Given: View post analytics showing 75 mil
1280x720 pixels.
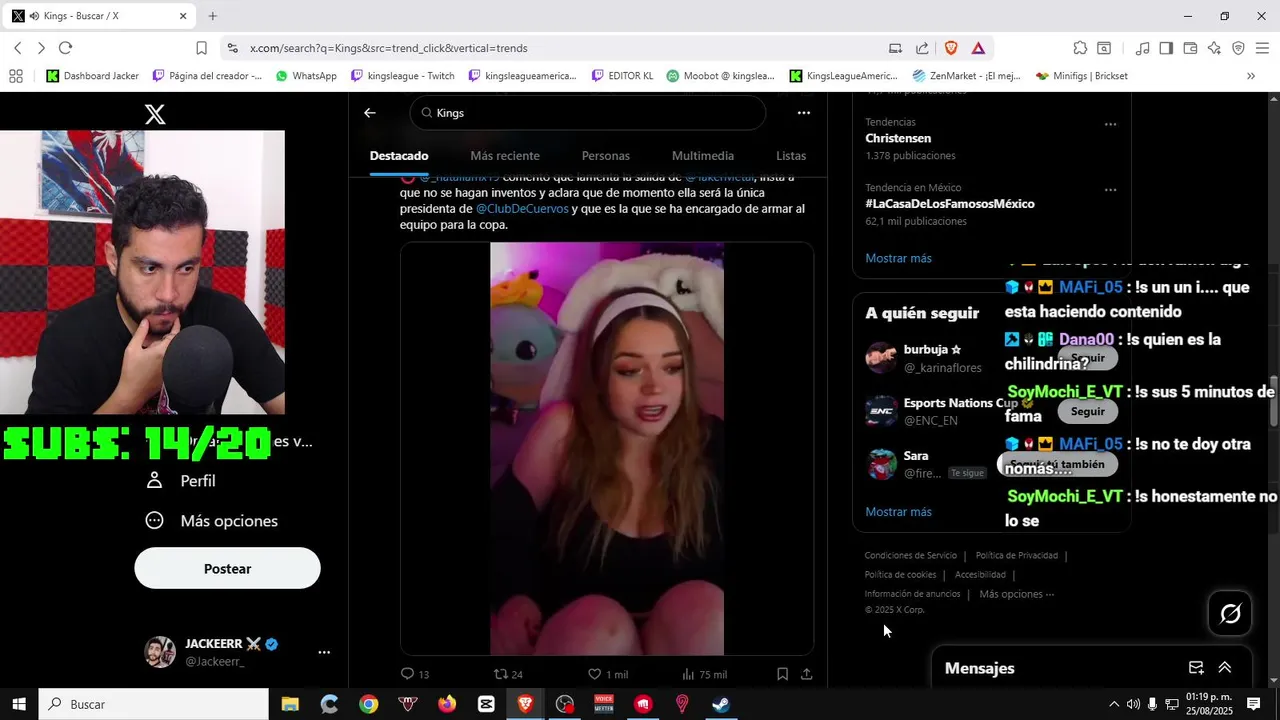Looking at the screenshot, I should click(x=703, y=674).
